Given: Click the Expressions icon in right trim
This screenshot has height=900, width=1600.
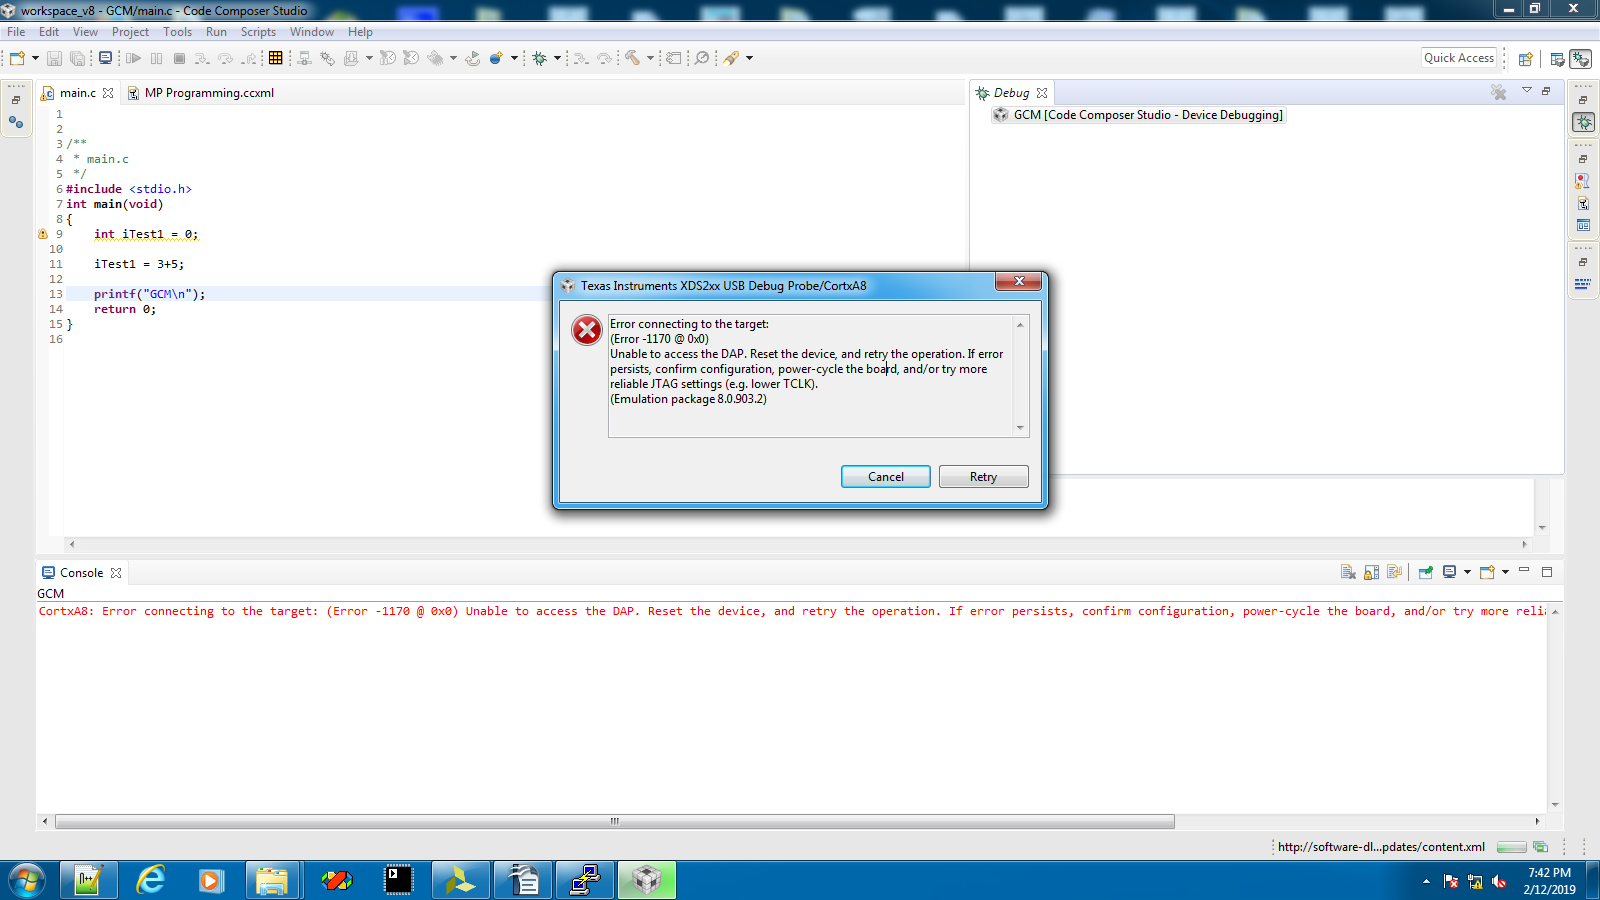Looking at the screenshot, I should click(1582, 203).
